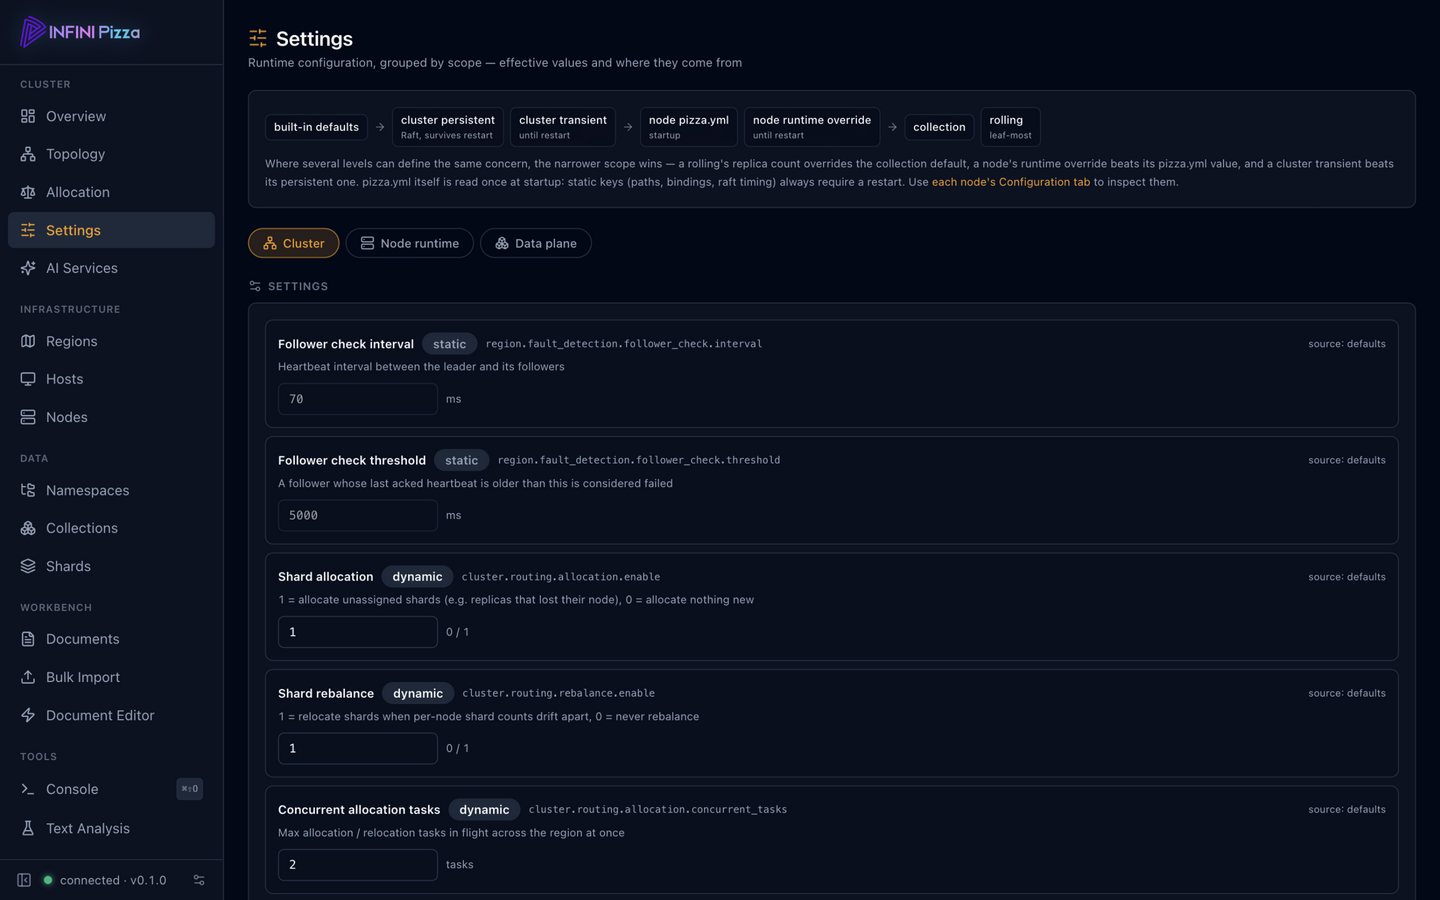
Task: Collapse sidebar with the panel icon
Action: click(x=24, y=880)
